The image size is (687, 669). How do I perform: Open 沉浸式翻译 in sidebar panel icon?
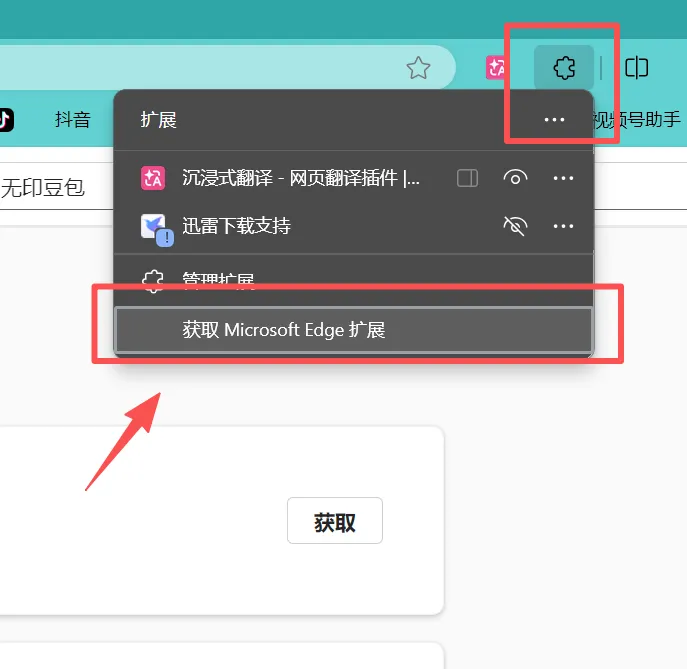[x=467, y=178]
